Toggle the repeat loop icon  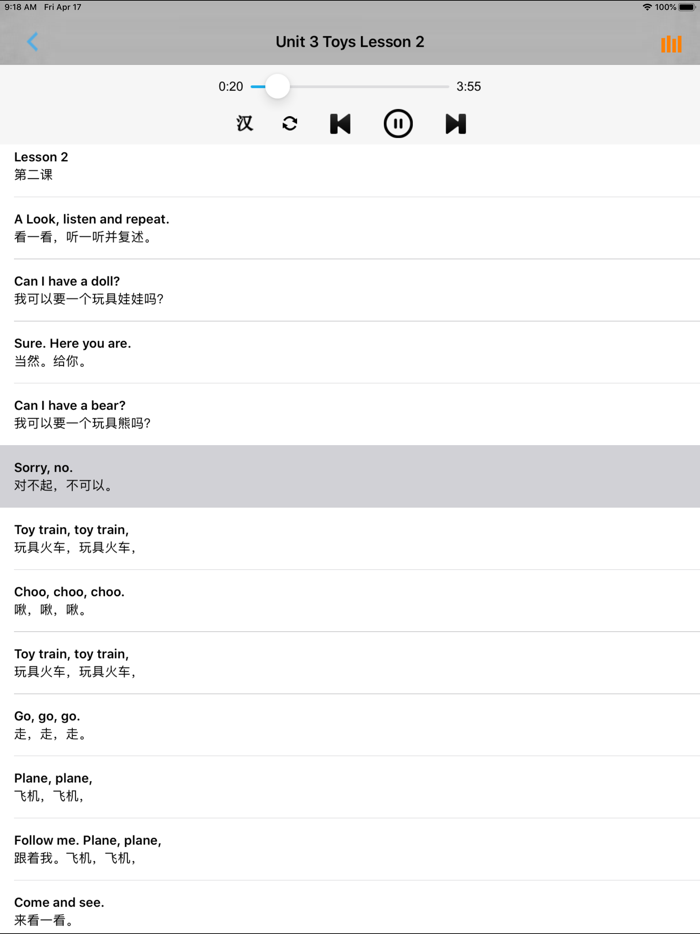290,124
